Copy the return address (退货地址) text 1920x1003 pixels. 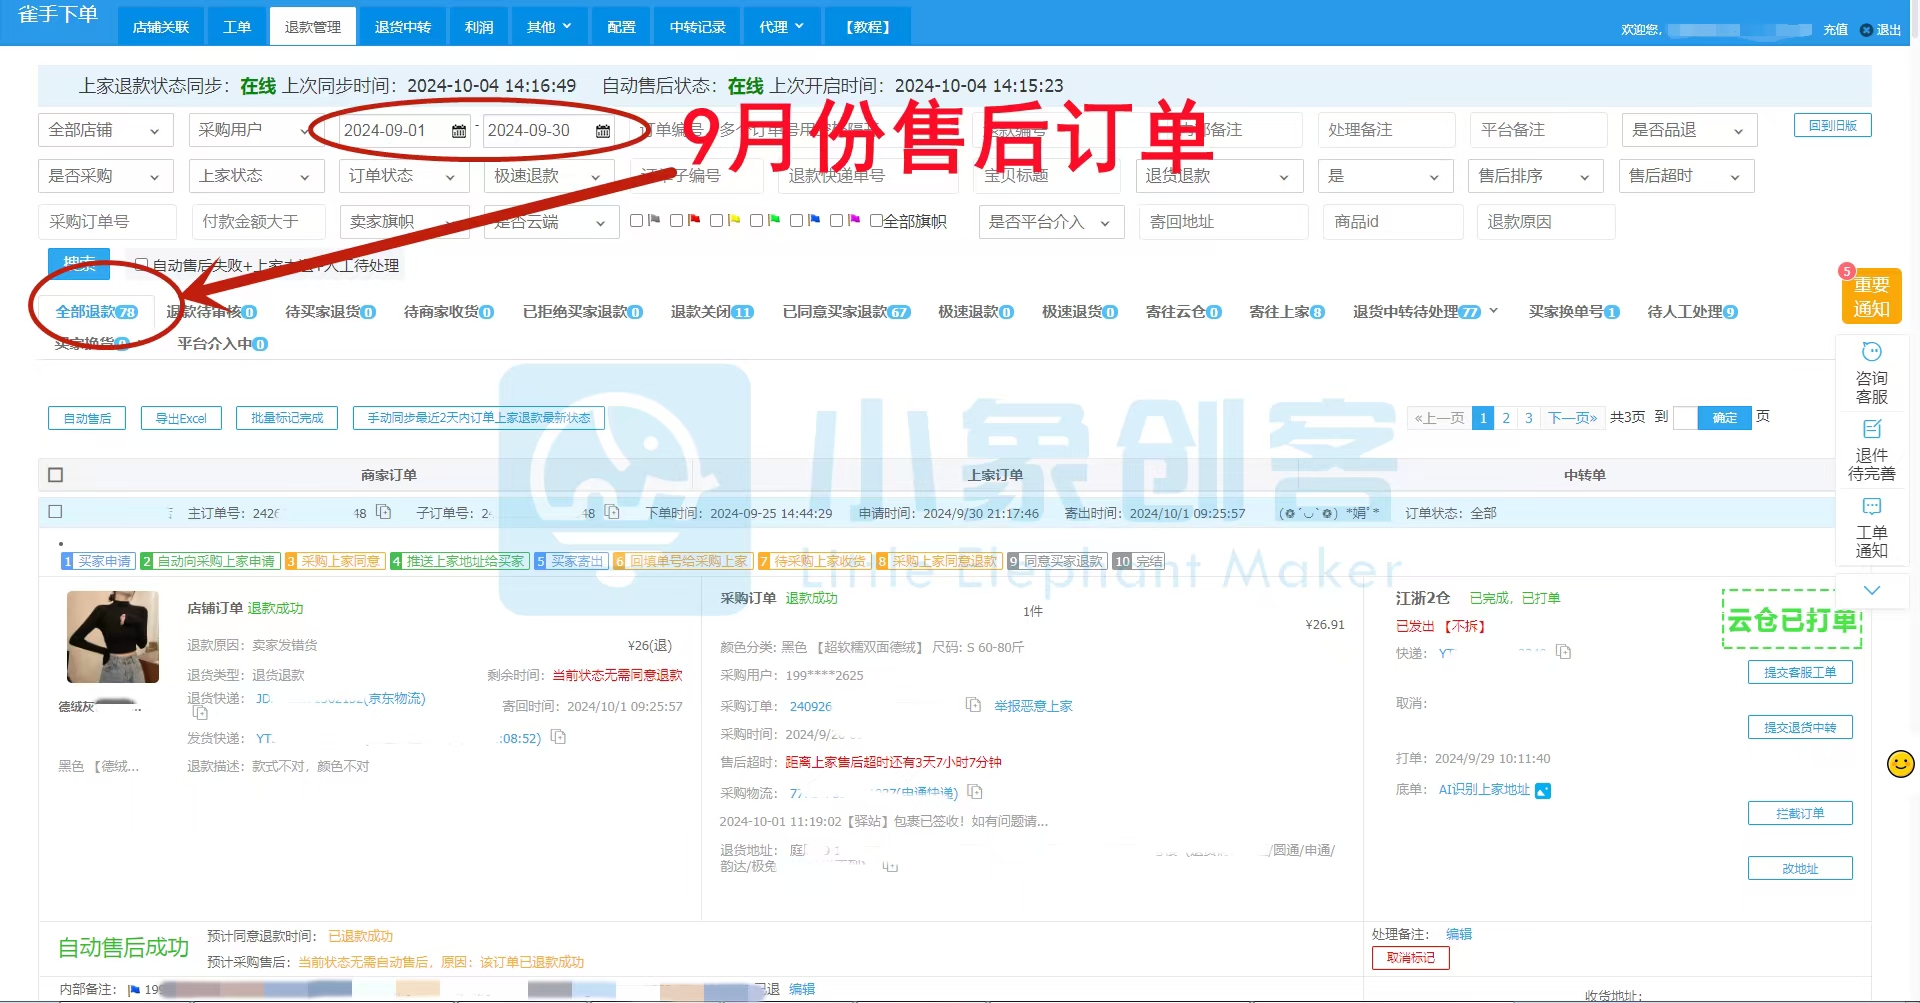pos(890,866)
